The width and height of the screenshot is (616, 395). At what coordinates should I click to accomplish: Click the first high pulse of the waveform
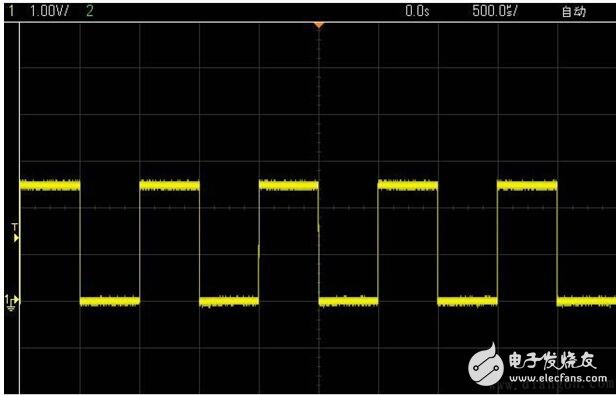50,185
